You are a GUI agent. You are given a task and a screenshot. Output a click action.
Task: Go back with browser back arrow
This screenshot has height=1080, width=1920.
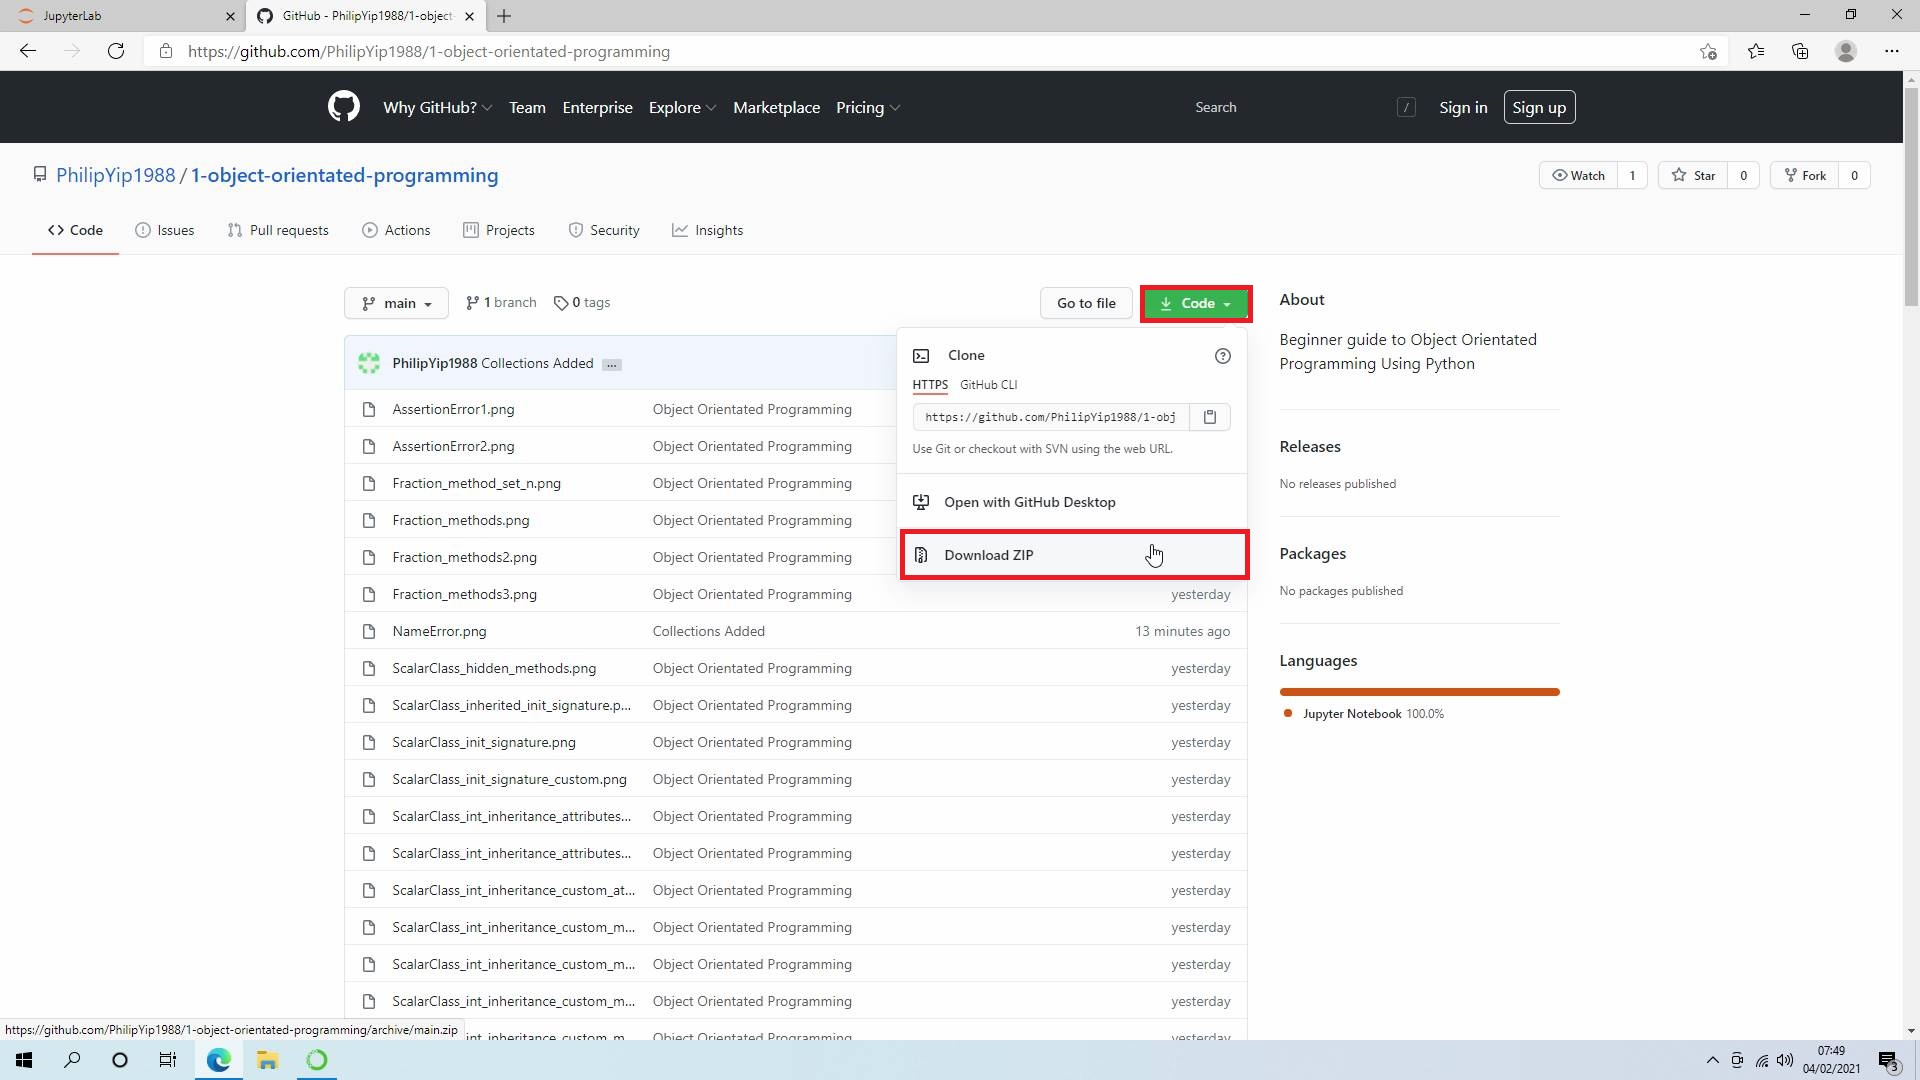[28, 51]
